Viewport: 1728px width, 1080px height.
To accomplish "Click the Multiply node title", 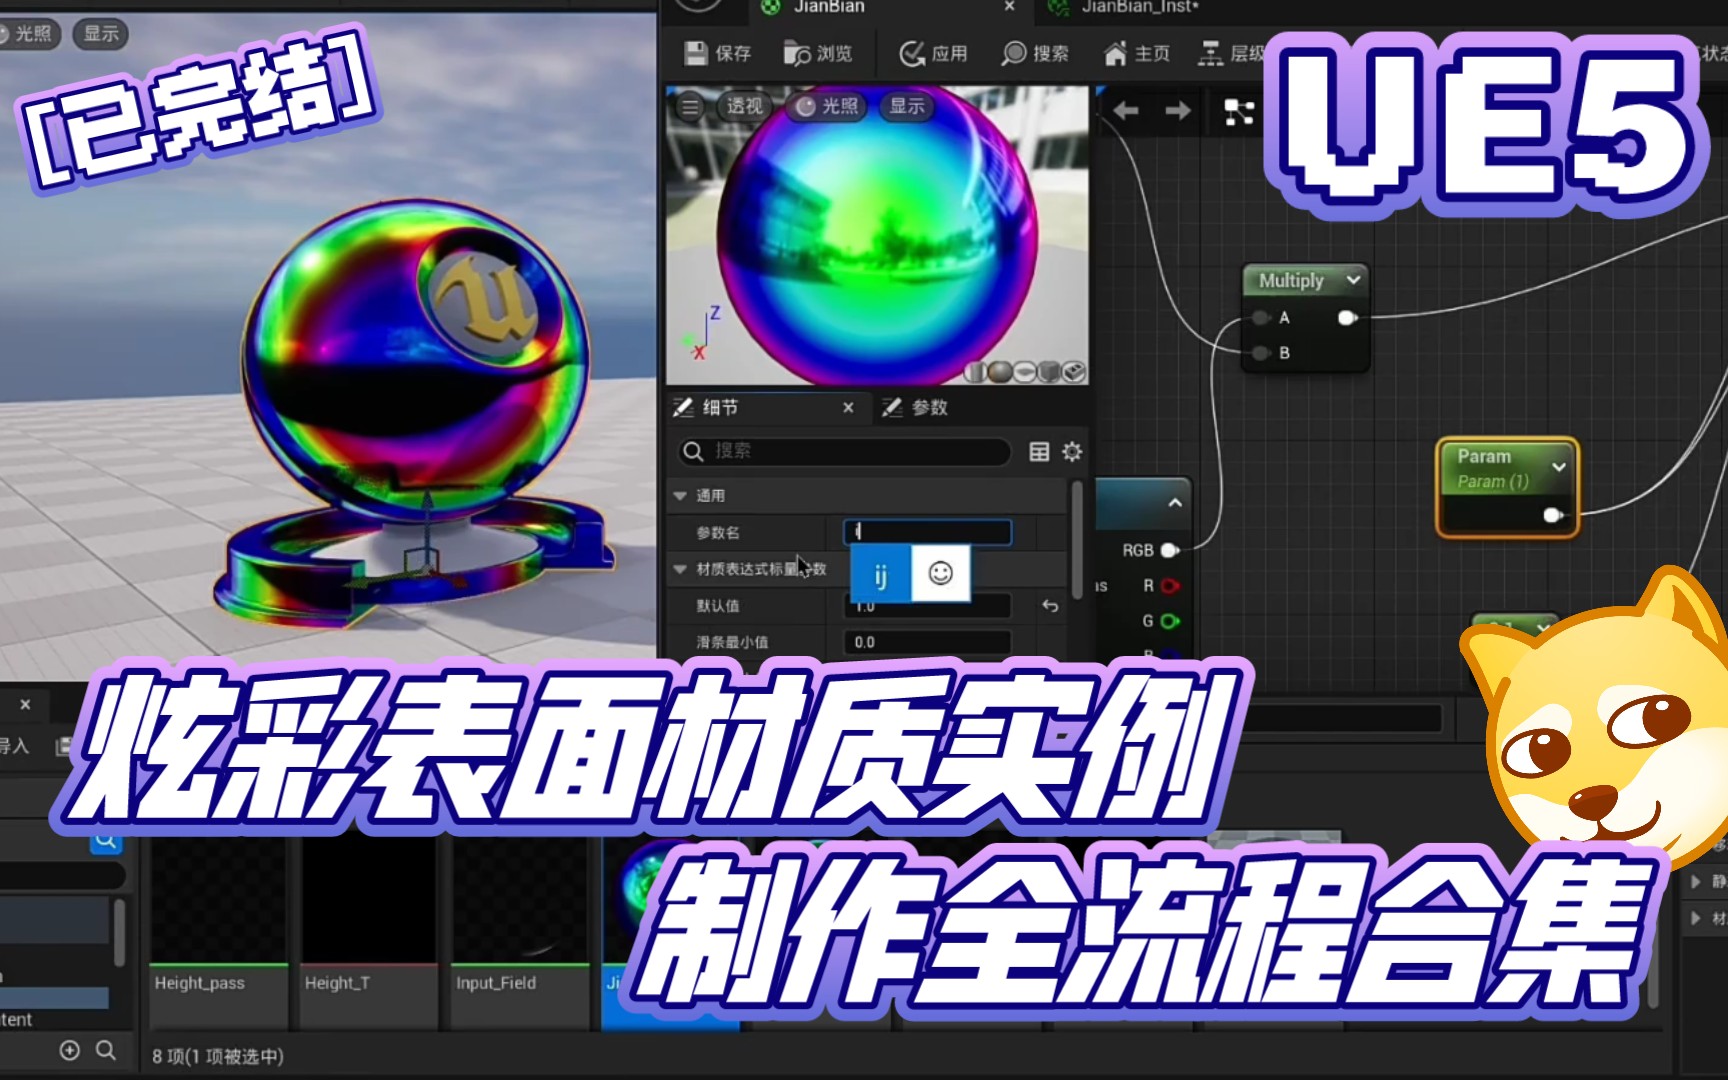I will [x=1291, y=280].
